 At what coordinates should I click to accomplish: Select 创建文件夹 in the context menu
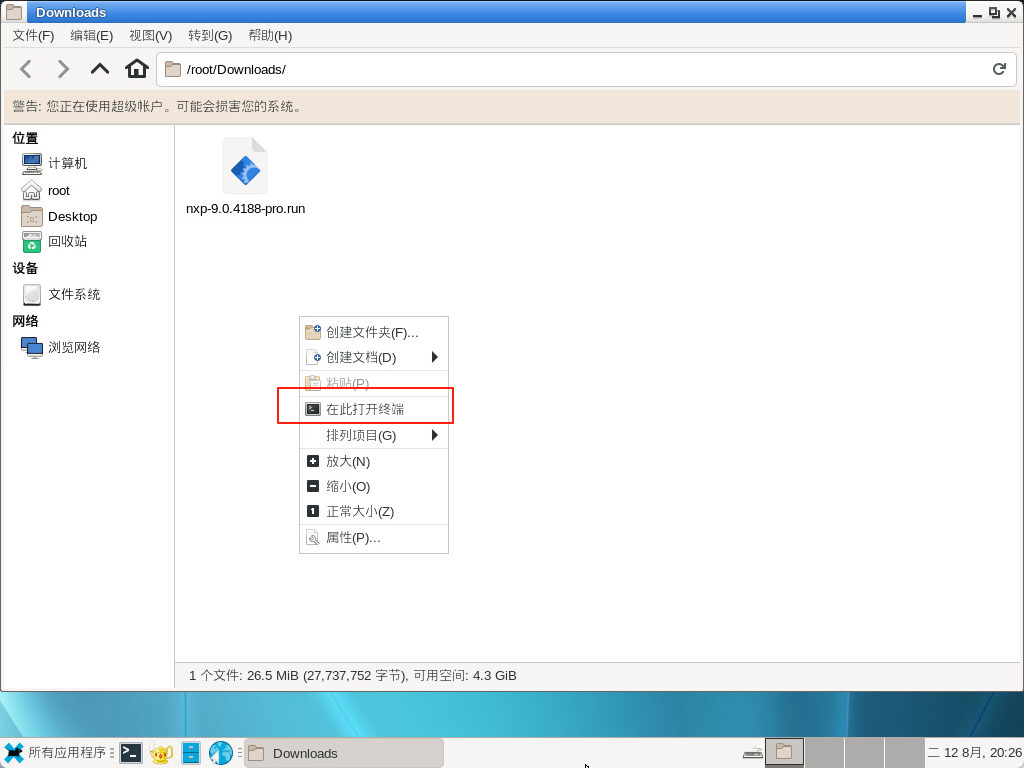click(371, 332)
